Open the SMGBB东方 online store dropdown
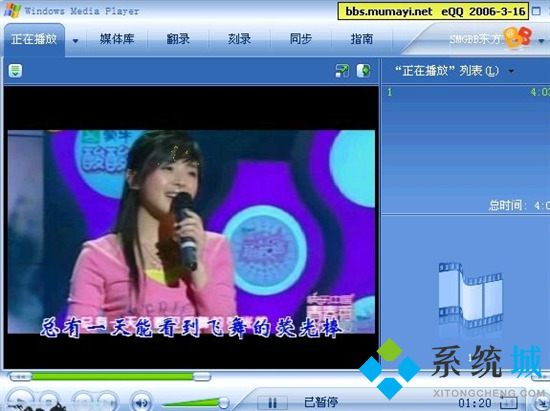 [541, 41]
